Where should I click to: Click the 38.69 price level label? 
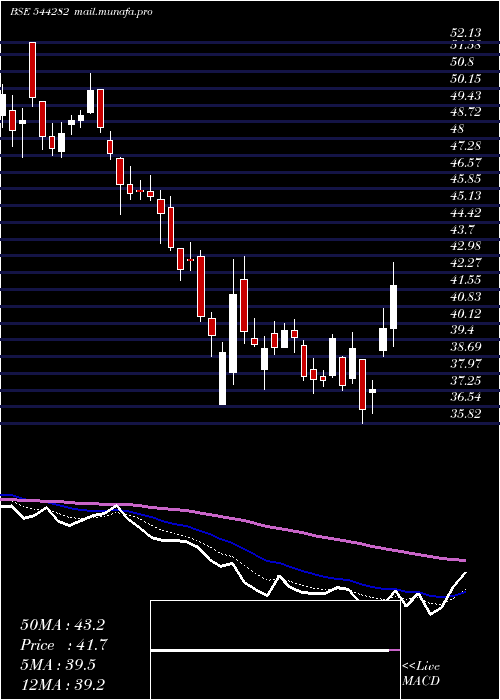[466, 347]
